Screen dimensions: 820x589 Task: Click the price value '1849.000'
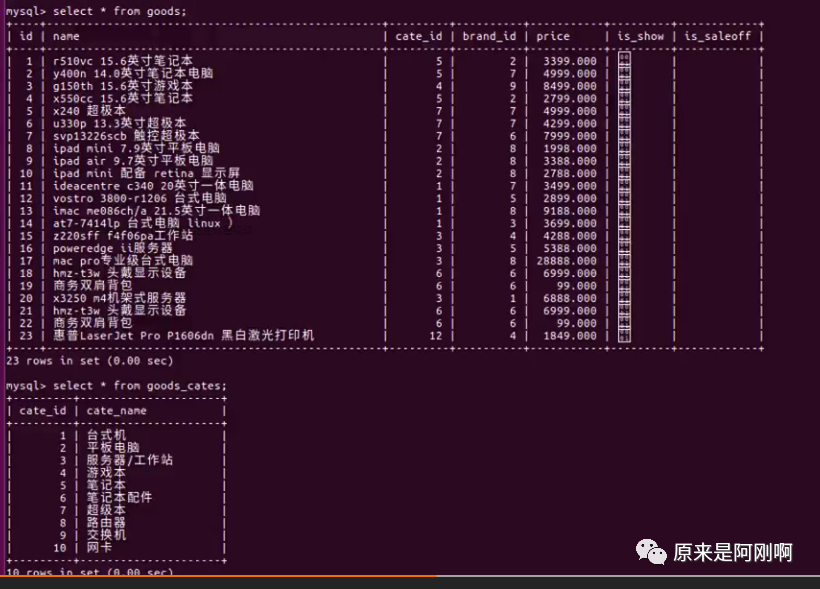click(x=570, y=336)
